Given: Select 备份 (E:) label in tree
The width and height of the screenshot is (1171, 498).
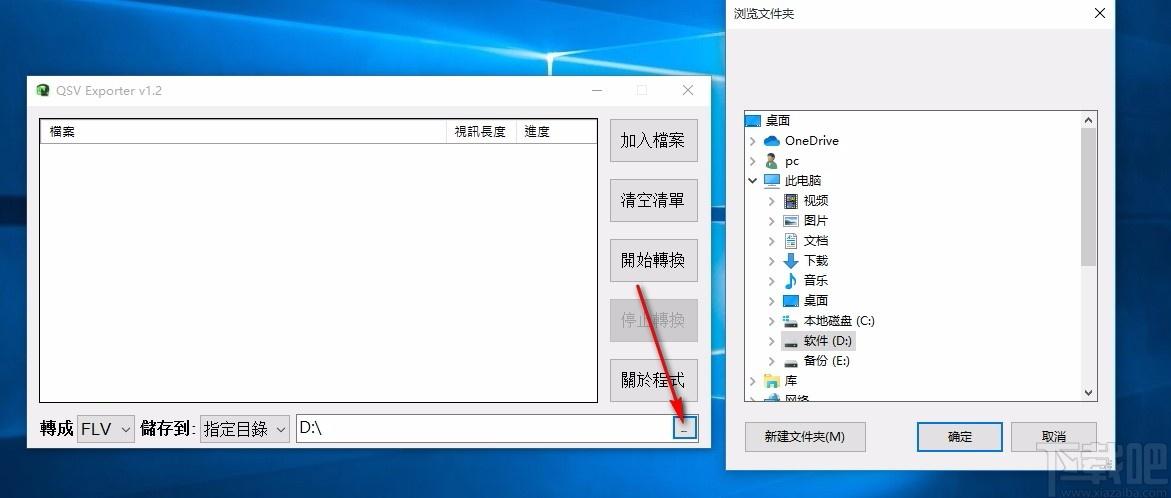Looking at the screenshot, I should pyautogui.click(x=827, y=361).
